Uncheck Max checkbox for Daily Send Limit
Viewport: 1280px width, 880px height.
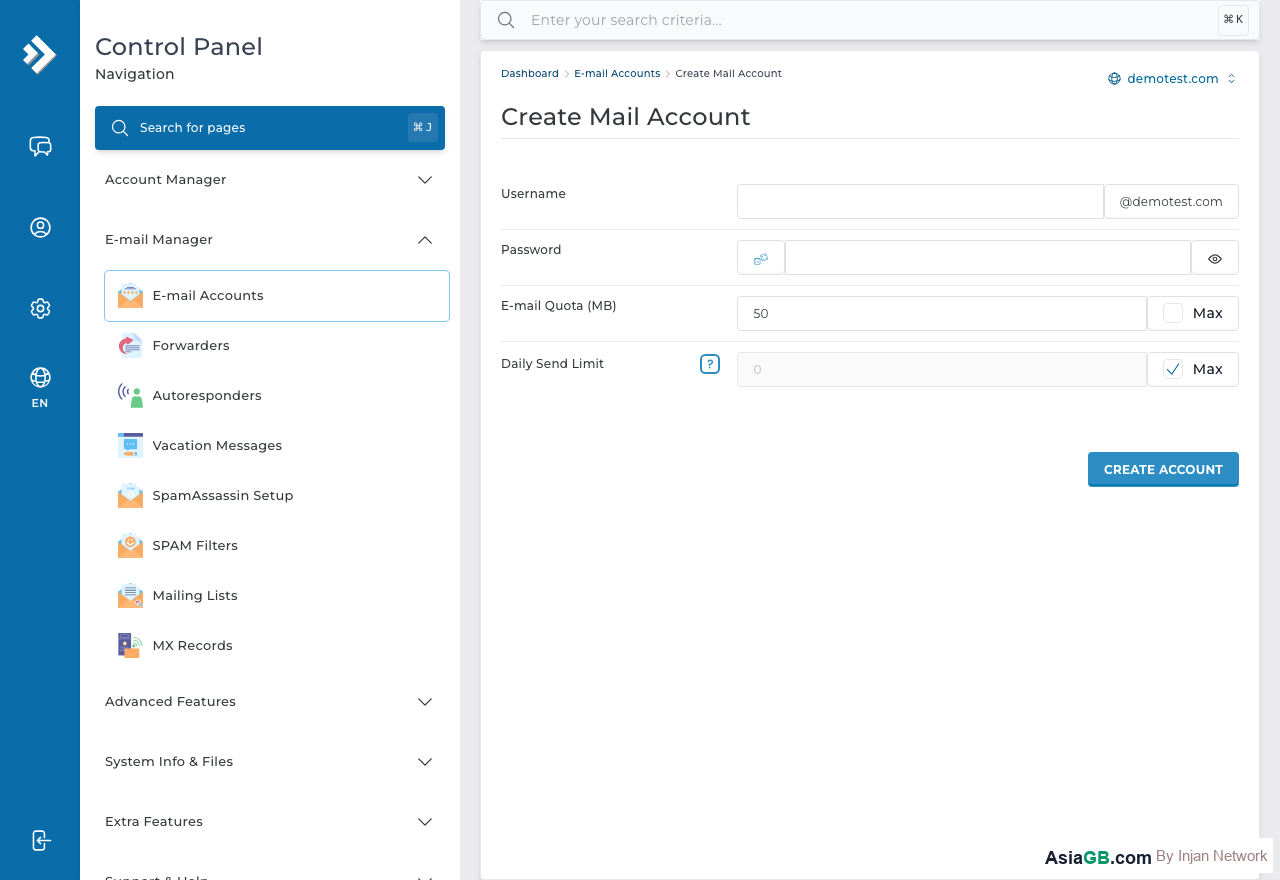[1173, 370]
